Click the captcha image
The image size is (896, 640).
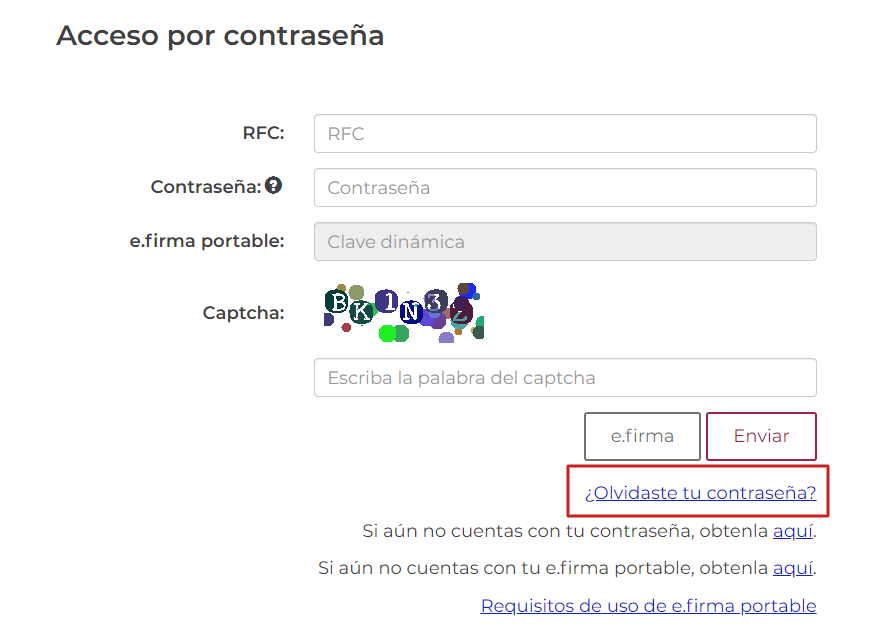coord(404,312)
